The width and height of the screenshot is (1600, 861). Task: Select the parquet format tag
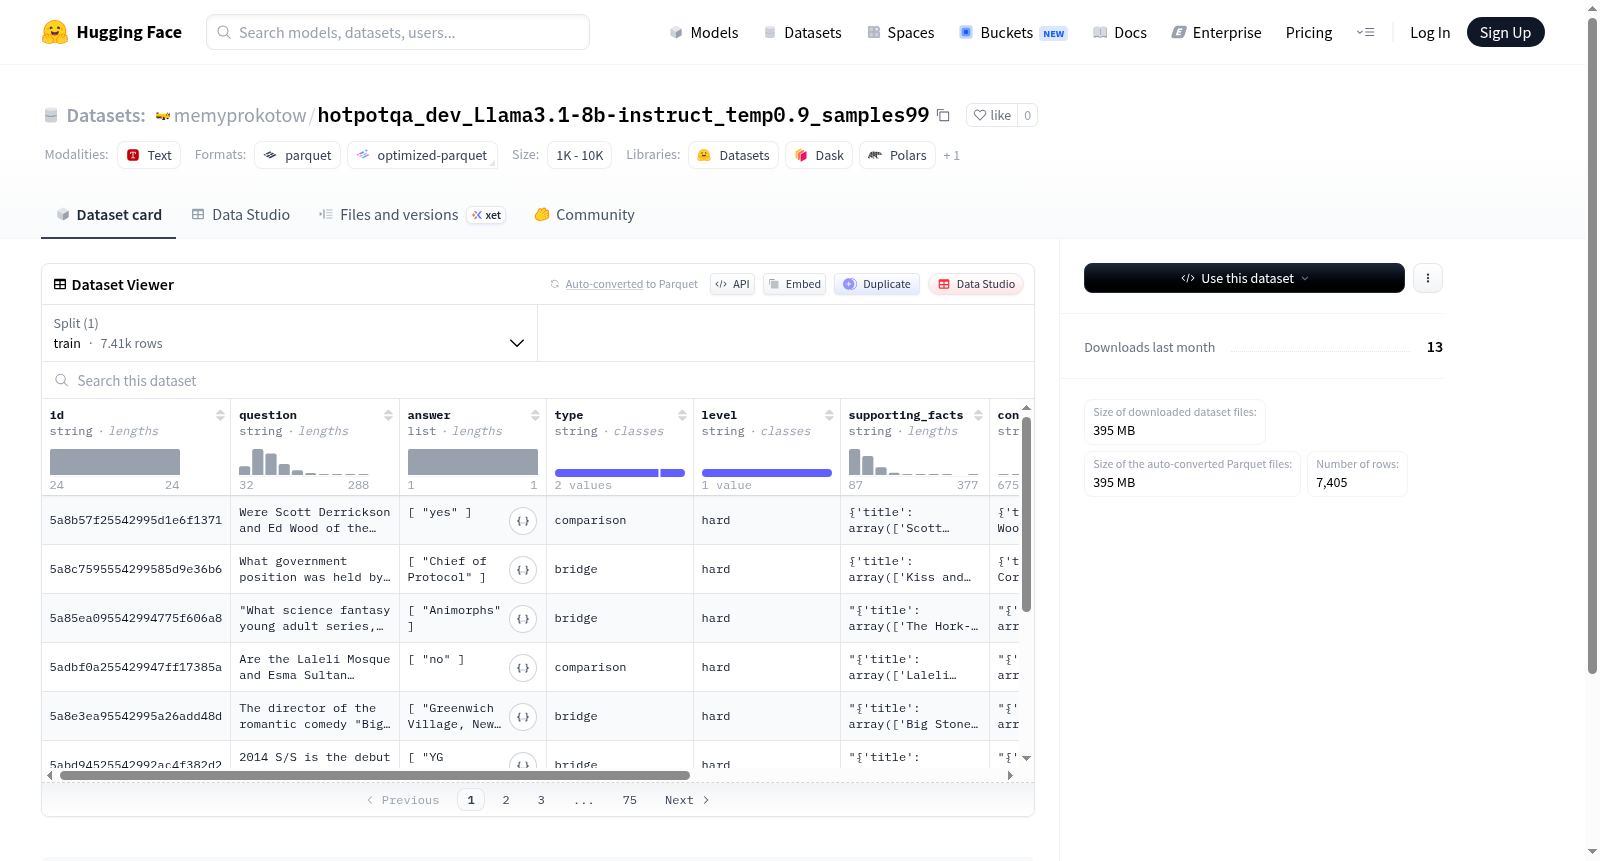(x=298, y=155)
